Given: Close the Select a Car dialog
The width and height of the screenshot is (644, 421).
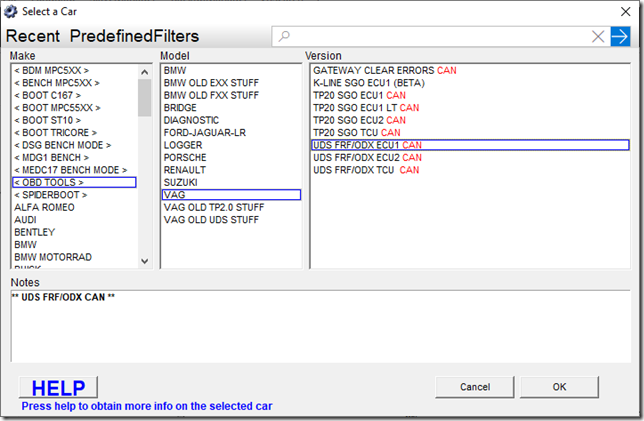Looking at the screenshot, I should [x=625, y=12].
